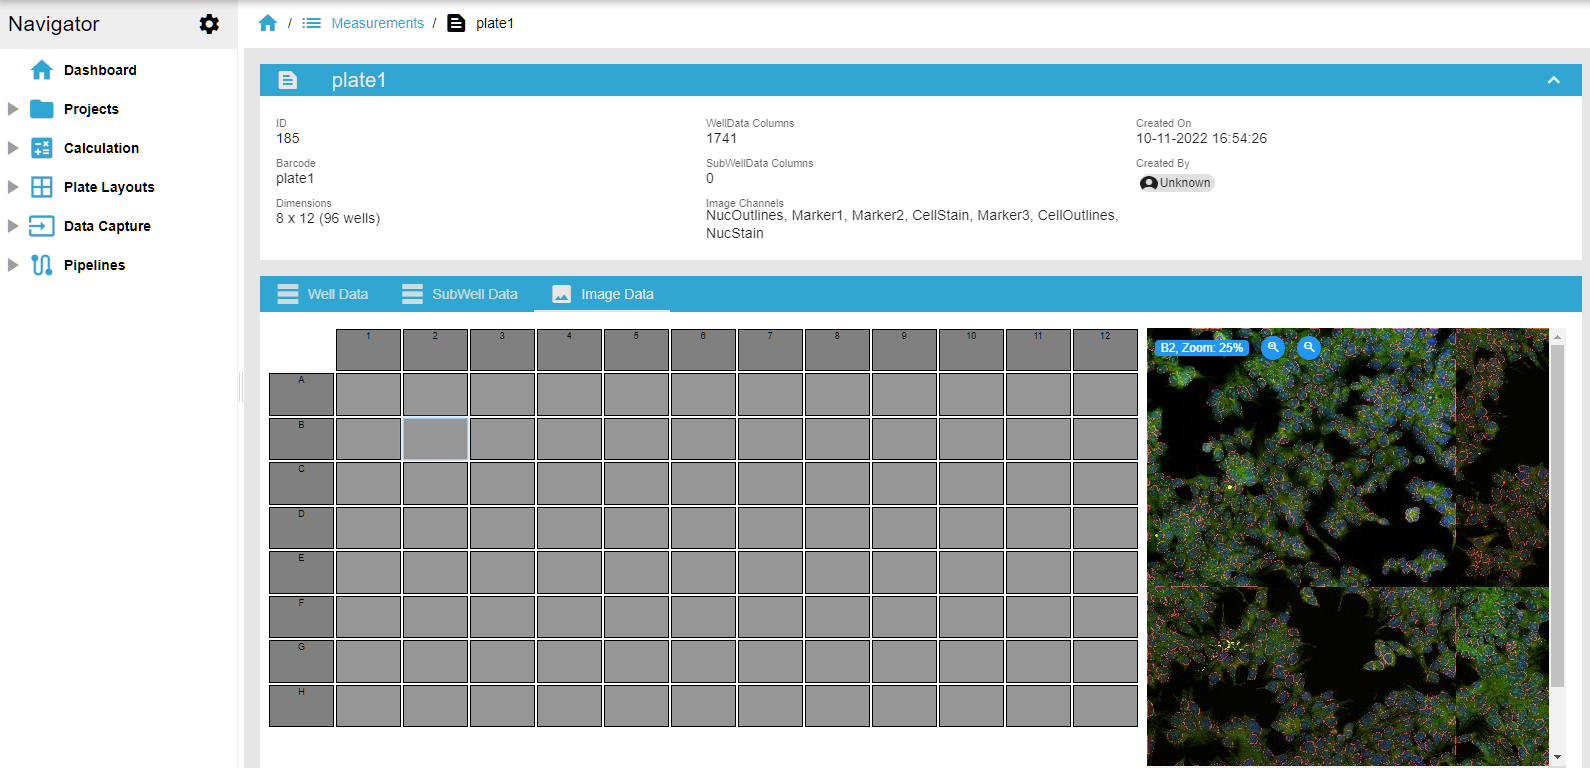Expand the Projects tree node arrow
The height and width of the screenshot is (768, 1590).
(x=13, y=109)
